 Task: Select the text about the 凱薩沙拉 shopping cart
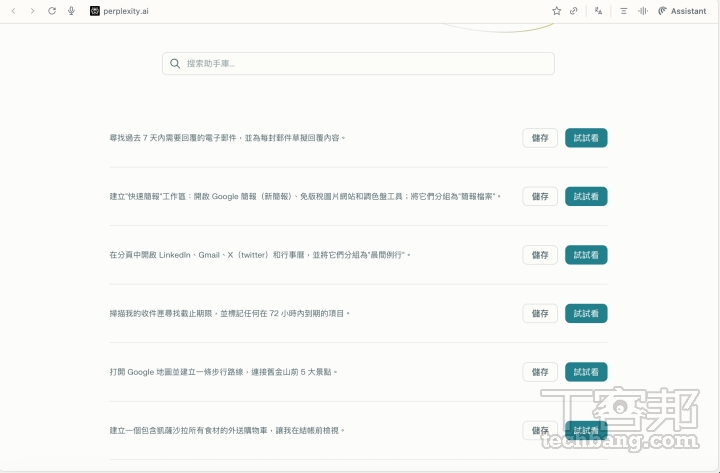pyautogui.click(x=227, y=430)
